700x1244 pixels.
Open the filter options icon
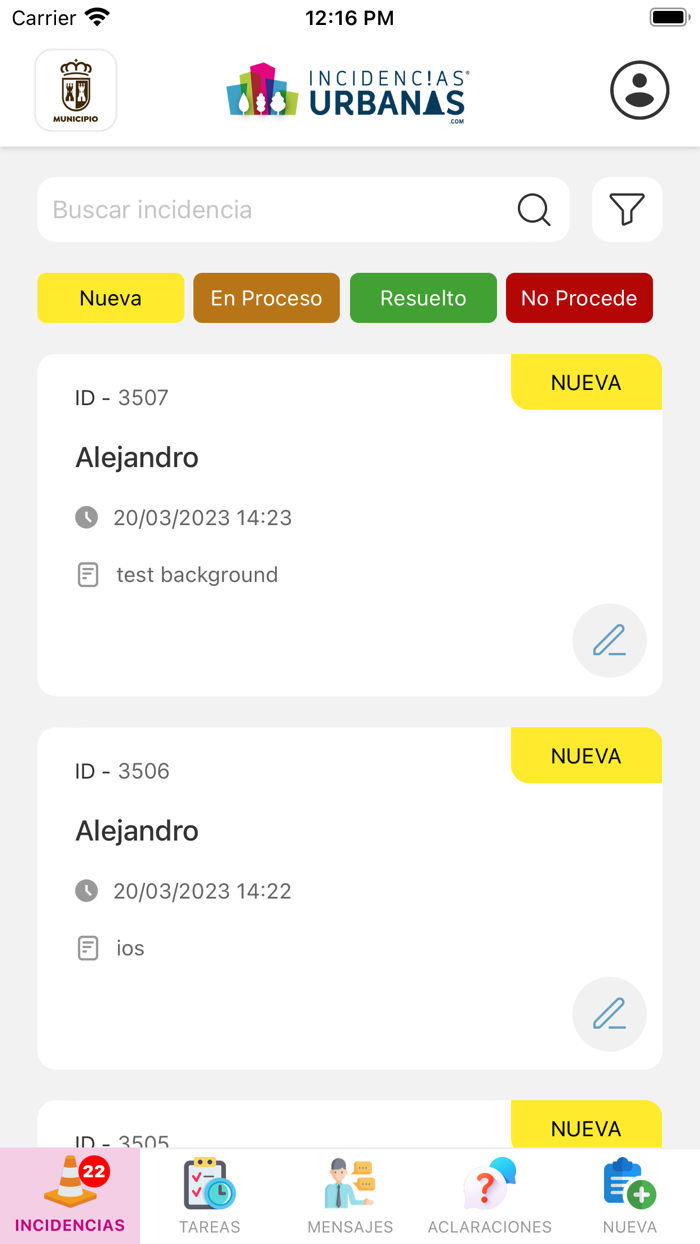point(627,210)
